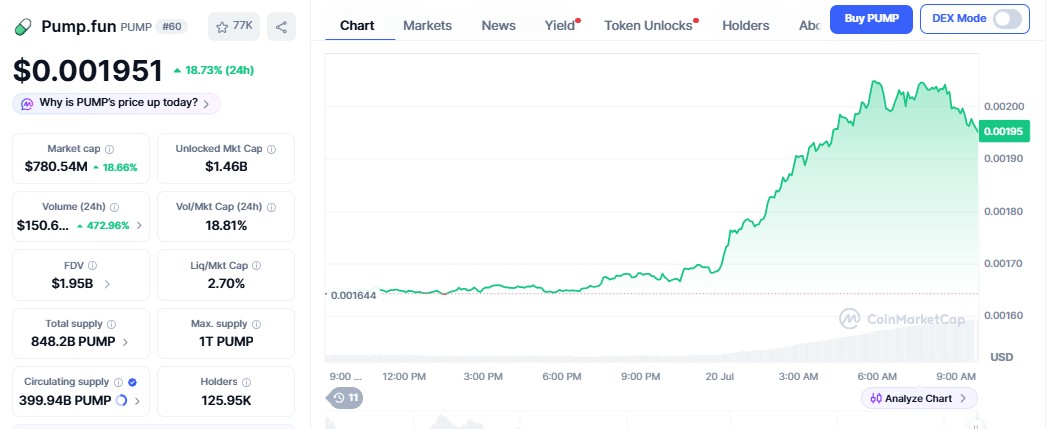
Task: Click the 20 Jul date axis label
Action: (x=719, y=377)
